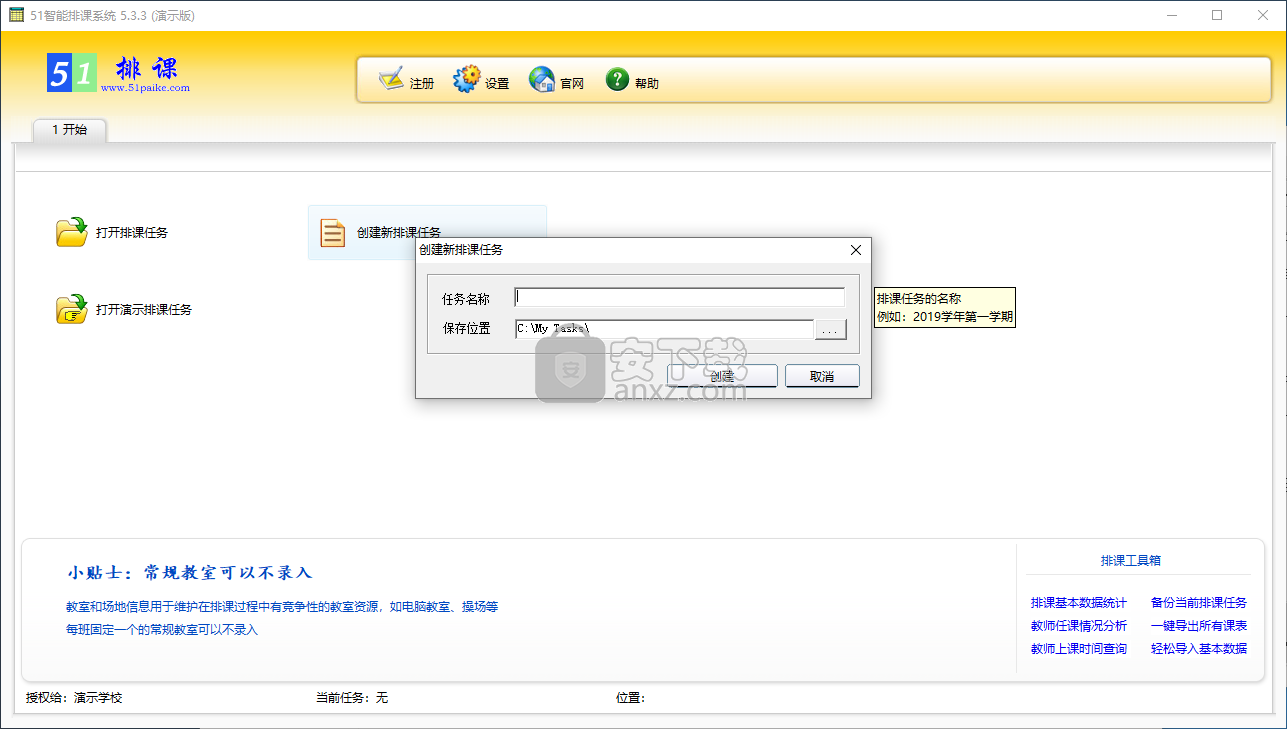Click the 打开演示排课任务 folder icon
The image size is (1287, 729).
tap(72, 309)
